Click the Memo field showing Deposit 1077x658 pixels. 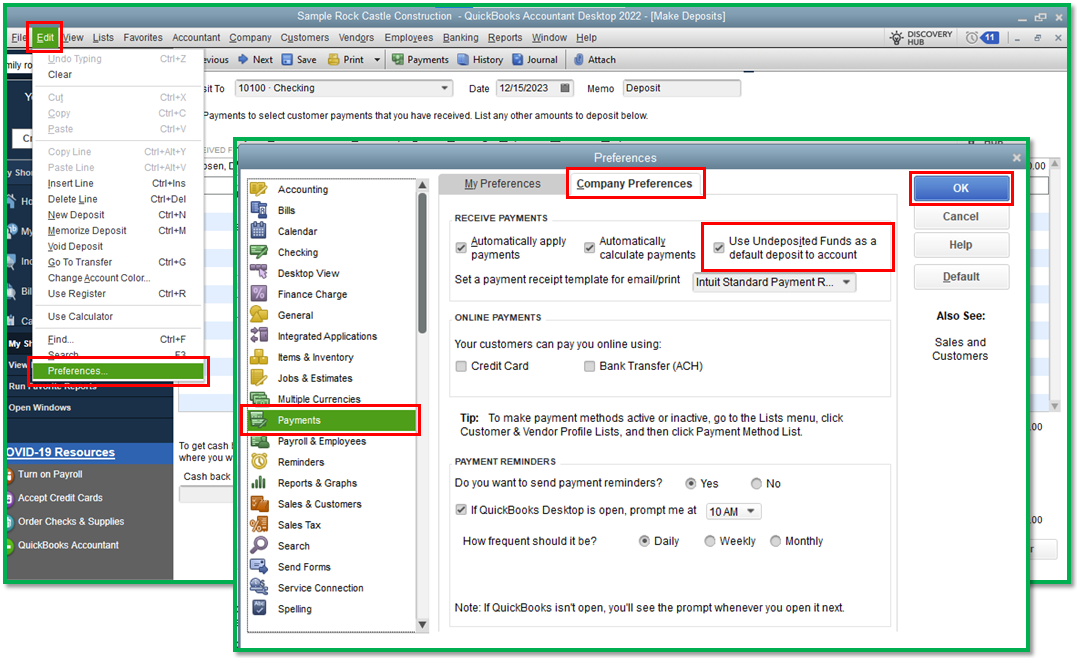pyautogui.click(x=681, y=88)
